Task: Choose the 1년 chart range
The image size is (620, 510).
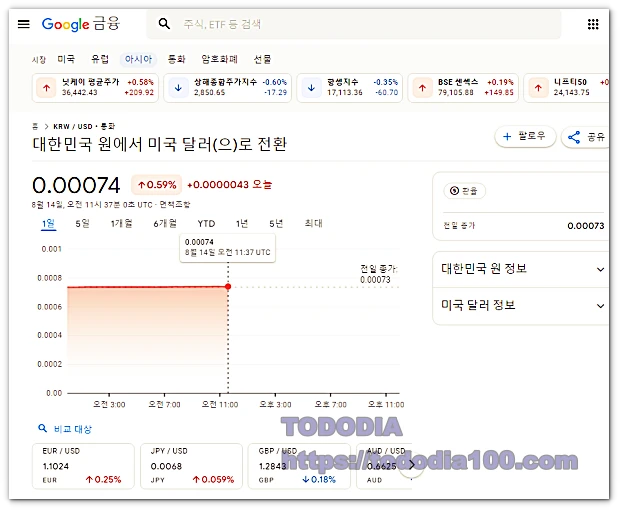Action: 242,224
